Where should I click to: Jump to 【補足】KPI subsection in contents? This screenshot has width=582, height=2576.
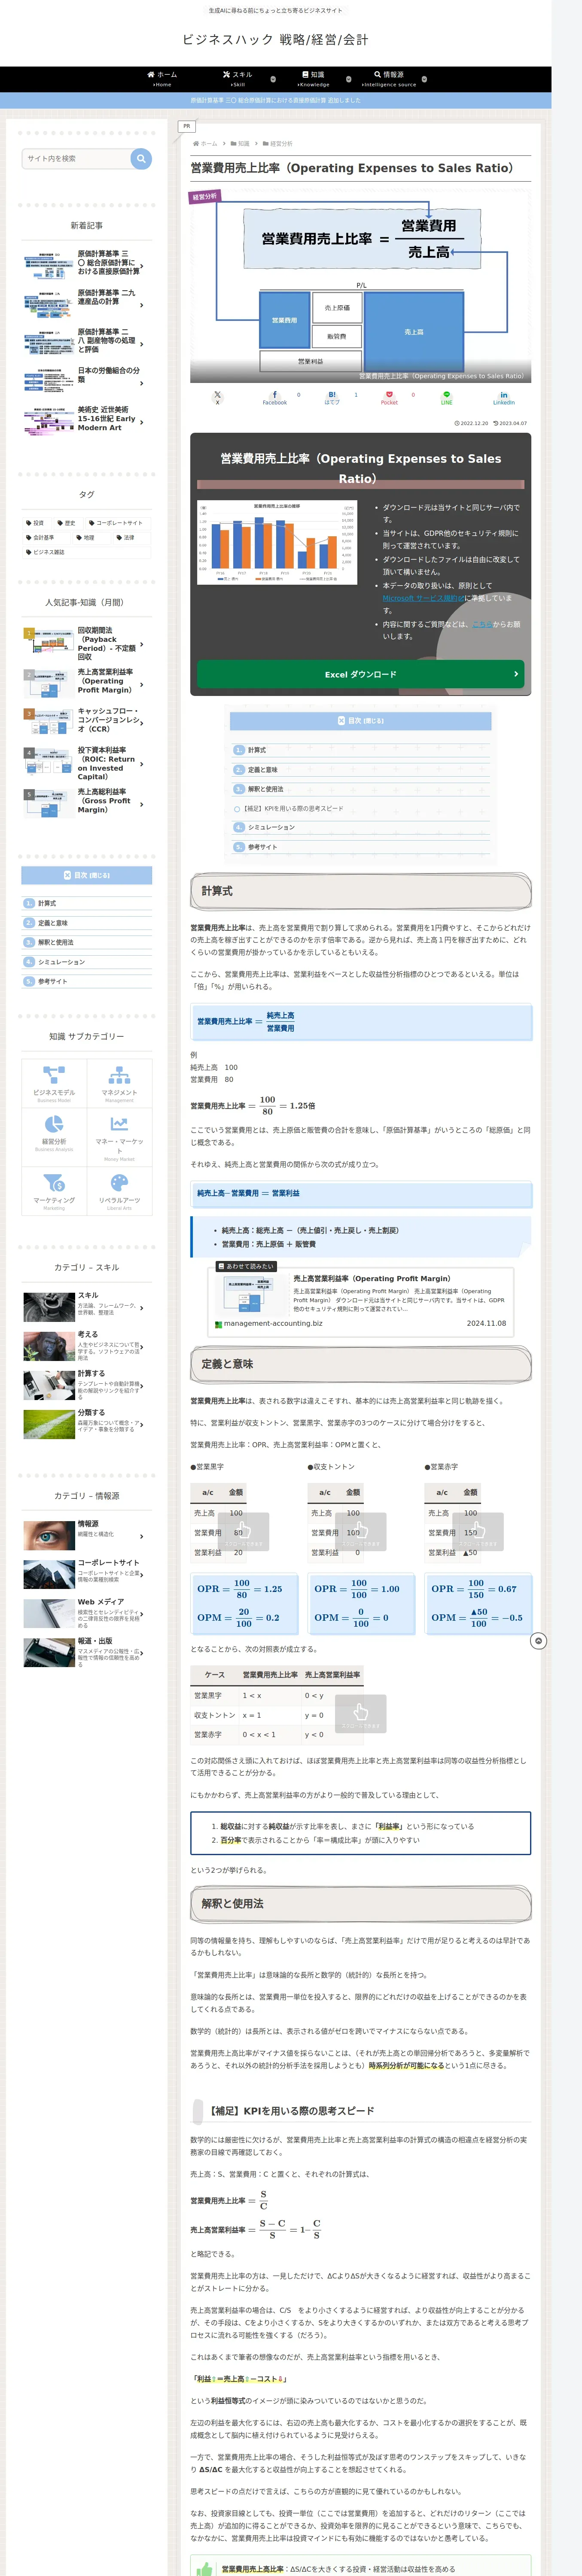click(x=294, y=808)
